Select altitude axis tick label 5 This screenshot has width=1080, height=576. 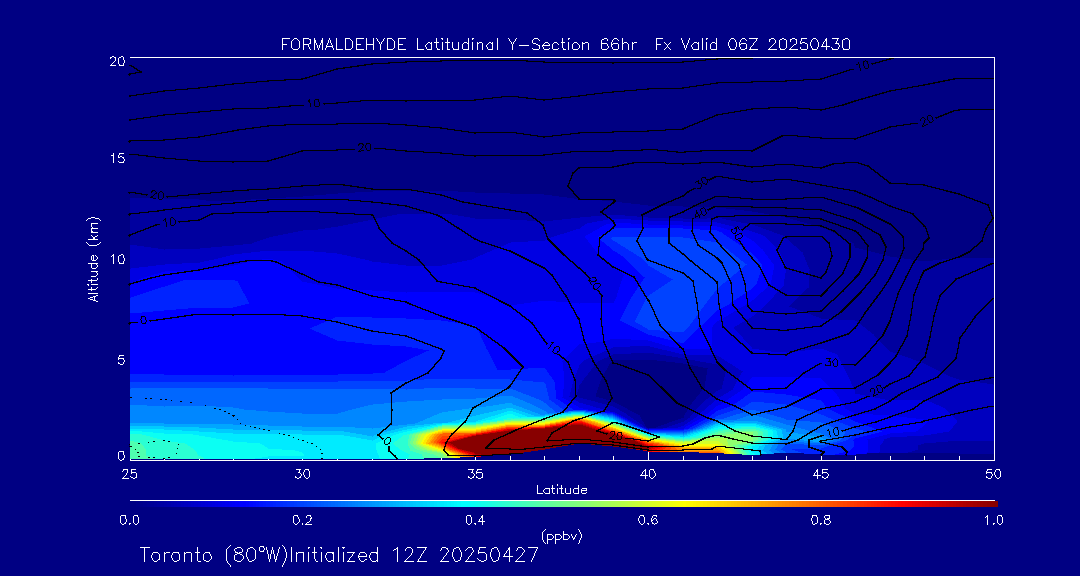click(x=120, y=360)
